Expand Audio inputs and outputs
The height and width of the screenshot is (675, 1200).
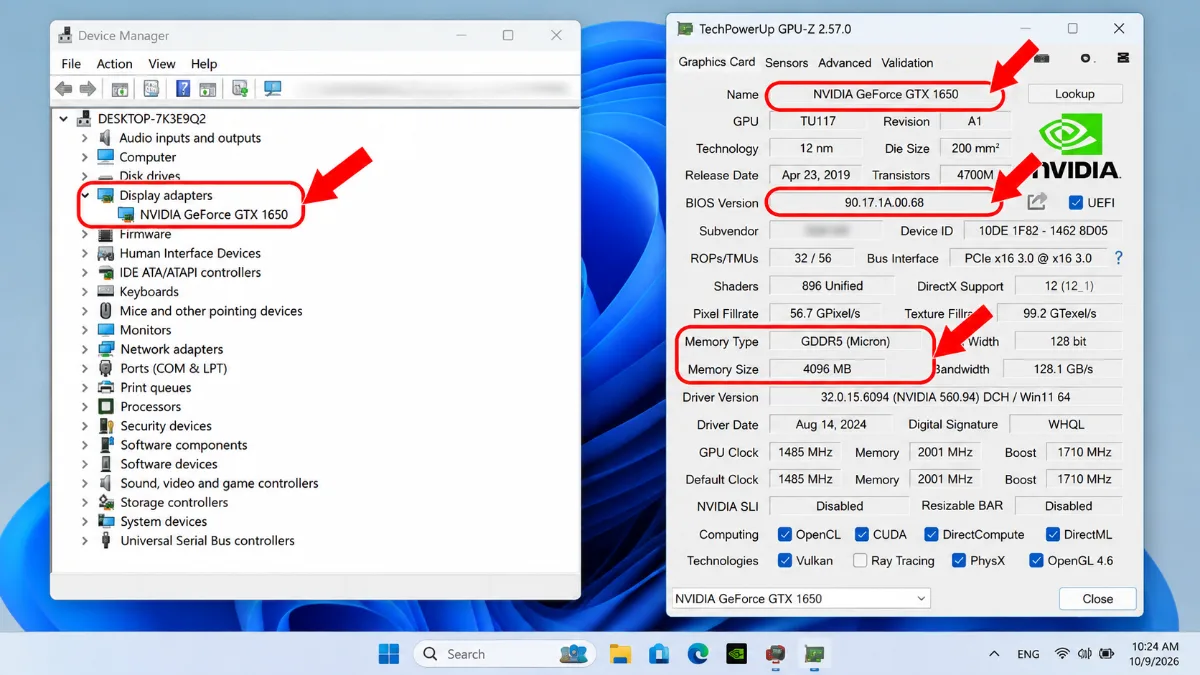(85, 138)
